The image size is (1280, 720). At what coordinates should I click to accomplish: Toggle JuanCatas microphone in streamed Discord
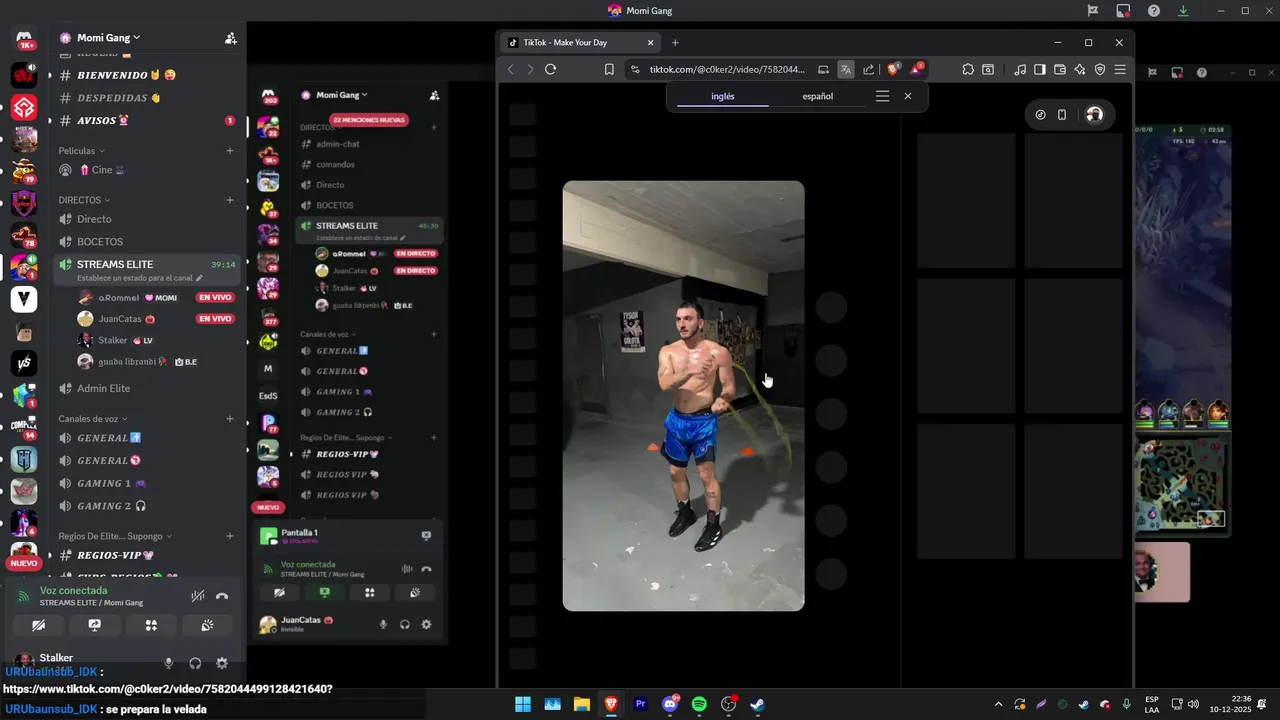(x=383, y=625)
